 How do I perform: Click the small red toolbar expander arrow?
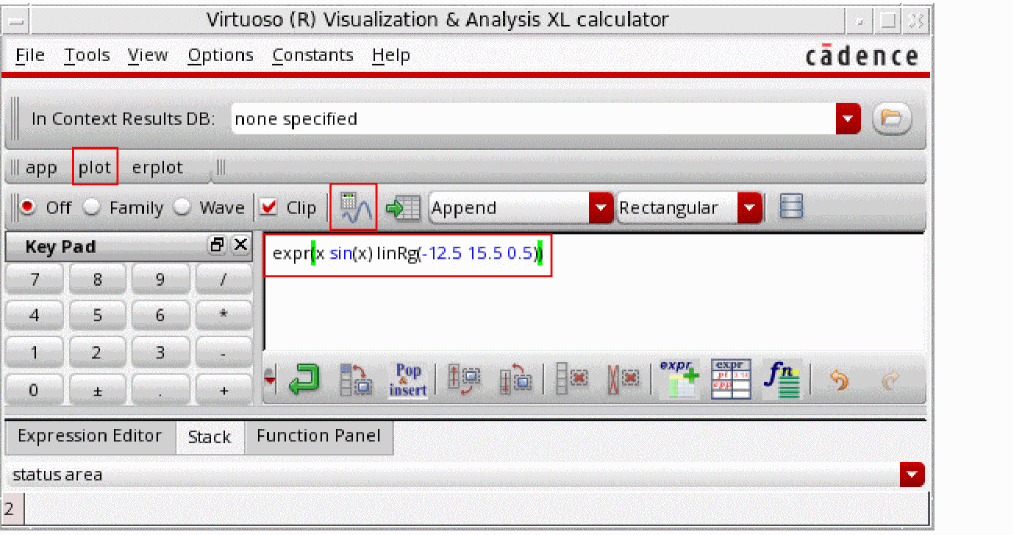pos(270,379)
